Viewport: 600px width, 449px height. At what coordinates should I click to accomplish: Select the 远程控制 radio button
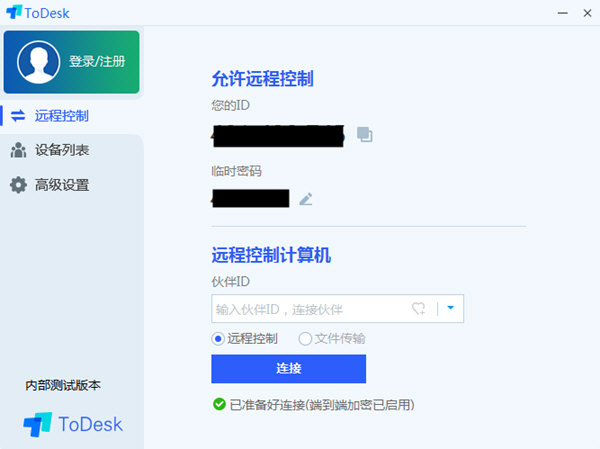click(219, 339)
